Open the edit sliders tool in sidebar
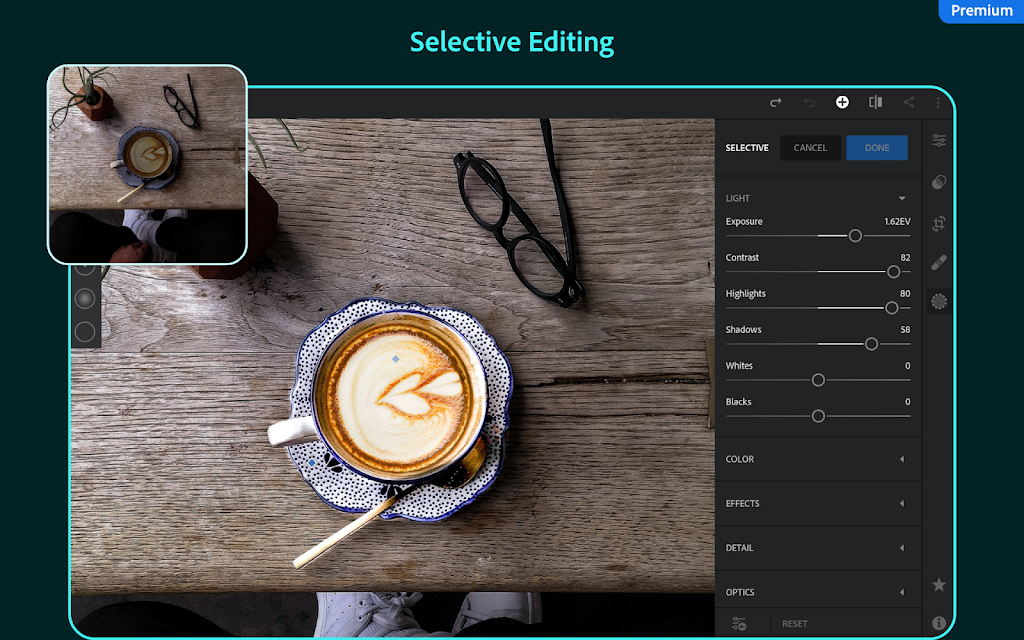1024x640 pixels. point(939,140)
